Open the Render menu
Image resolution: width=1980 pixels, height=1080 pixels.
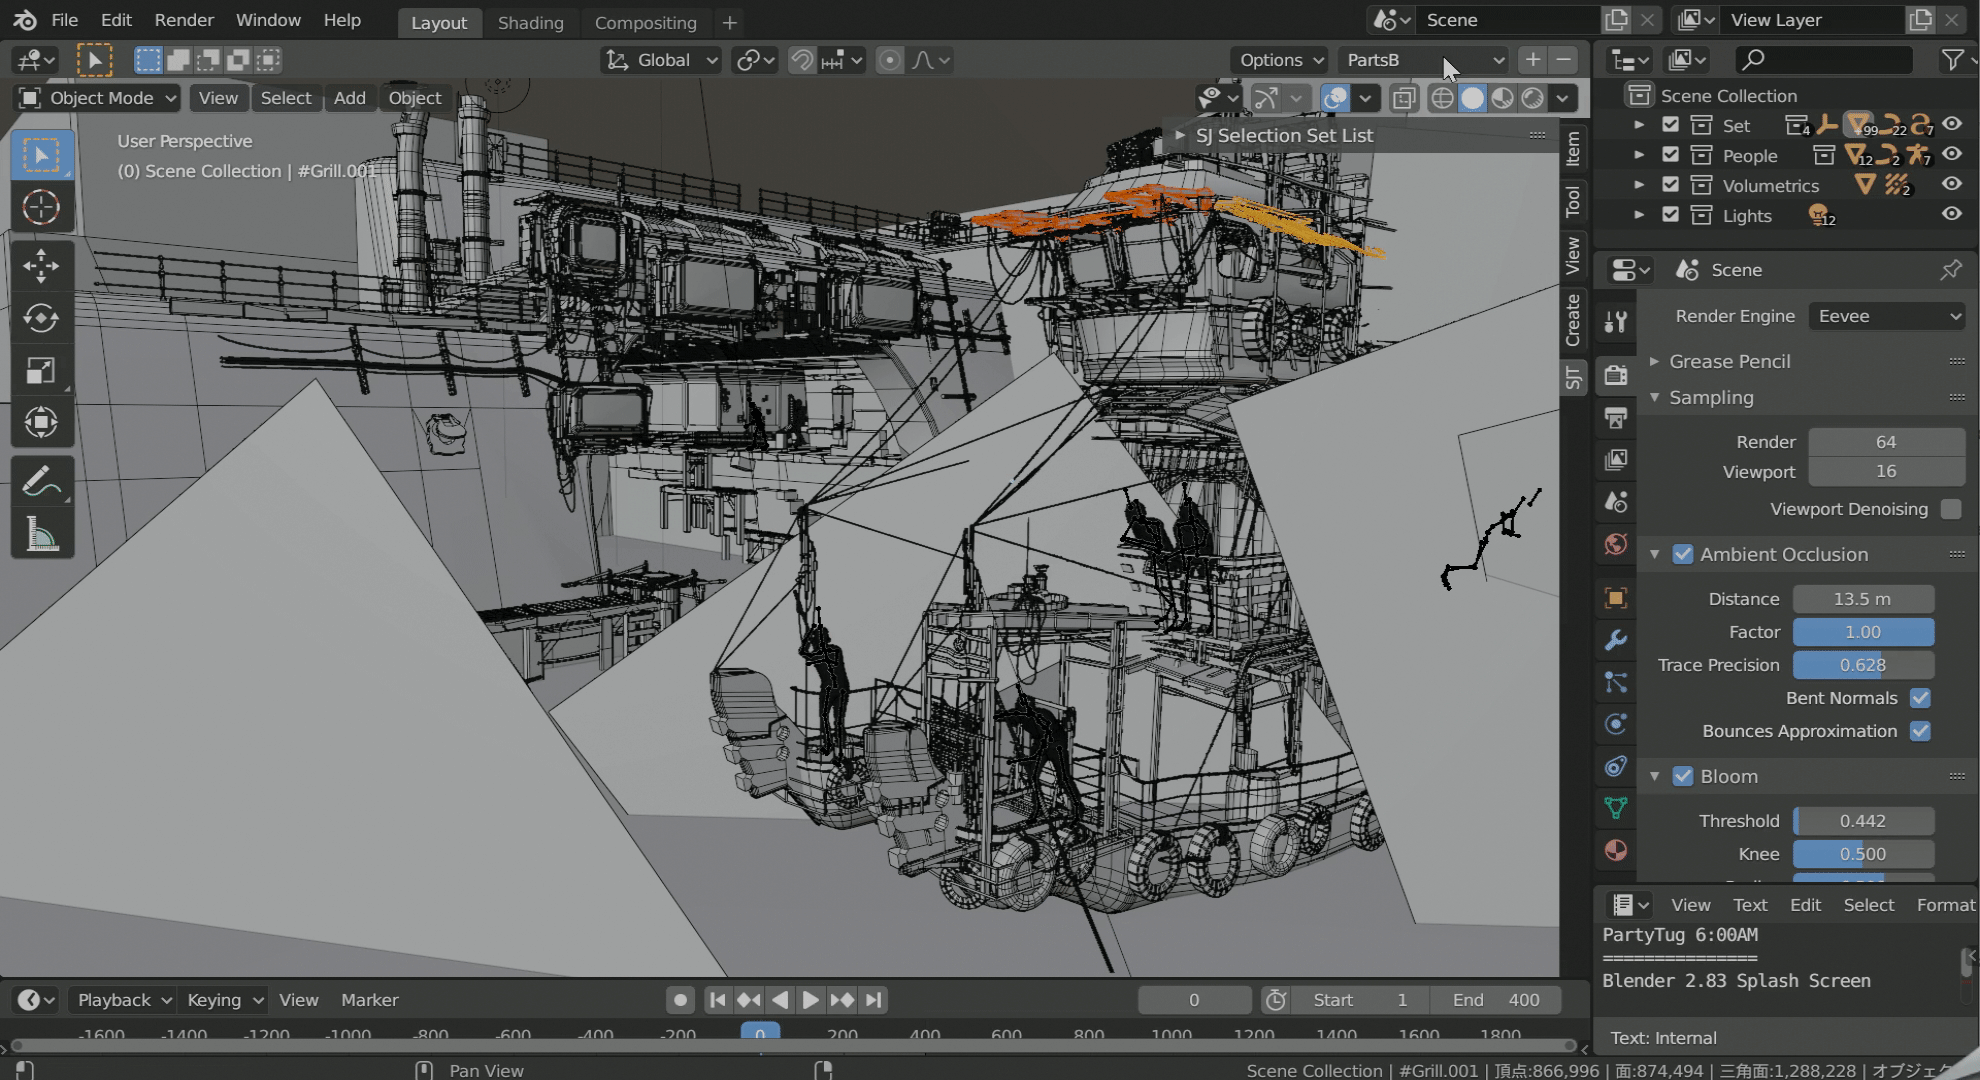tap(184, 20)
